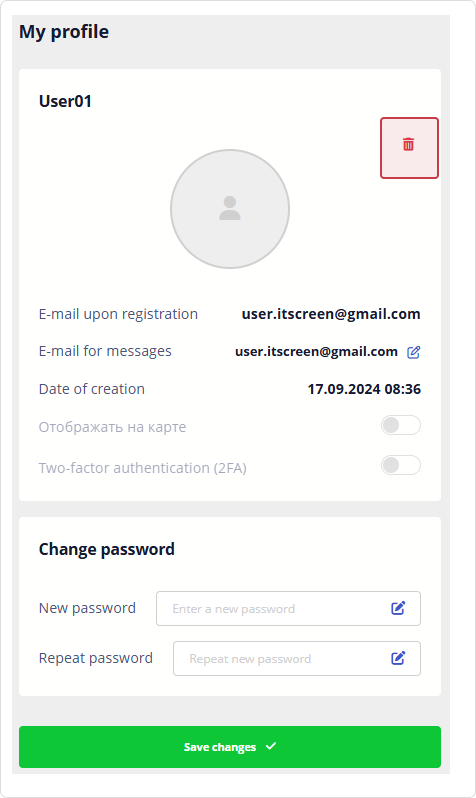The width and height of the screenshot is (476, 798).
Task: Click the avatar placeholder person icon
Action: (x=230, y=208)
